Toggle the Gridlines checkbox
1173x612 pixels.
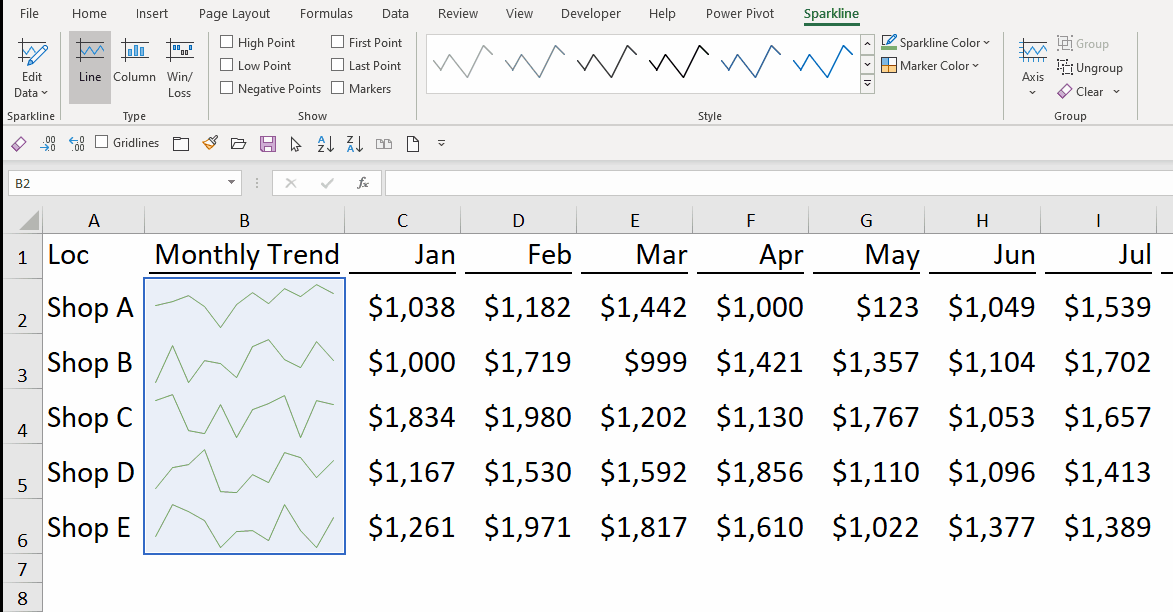coord(102,143)
